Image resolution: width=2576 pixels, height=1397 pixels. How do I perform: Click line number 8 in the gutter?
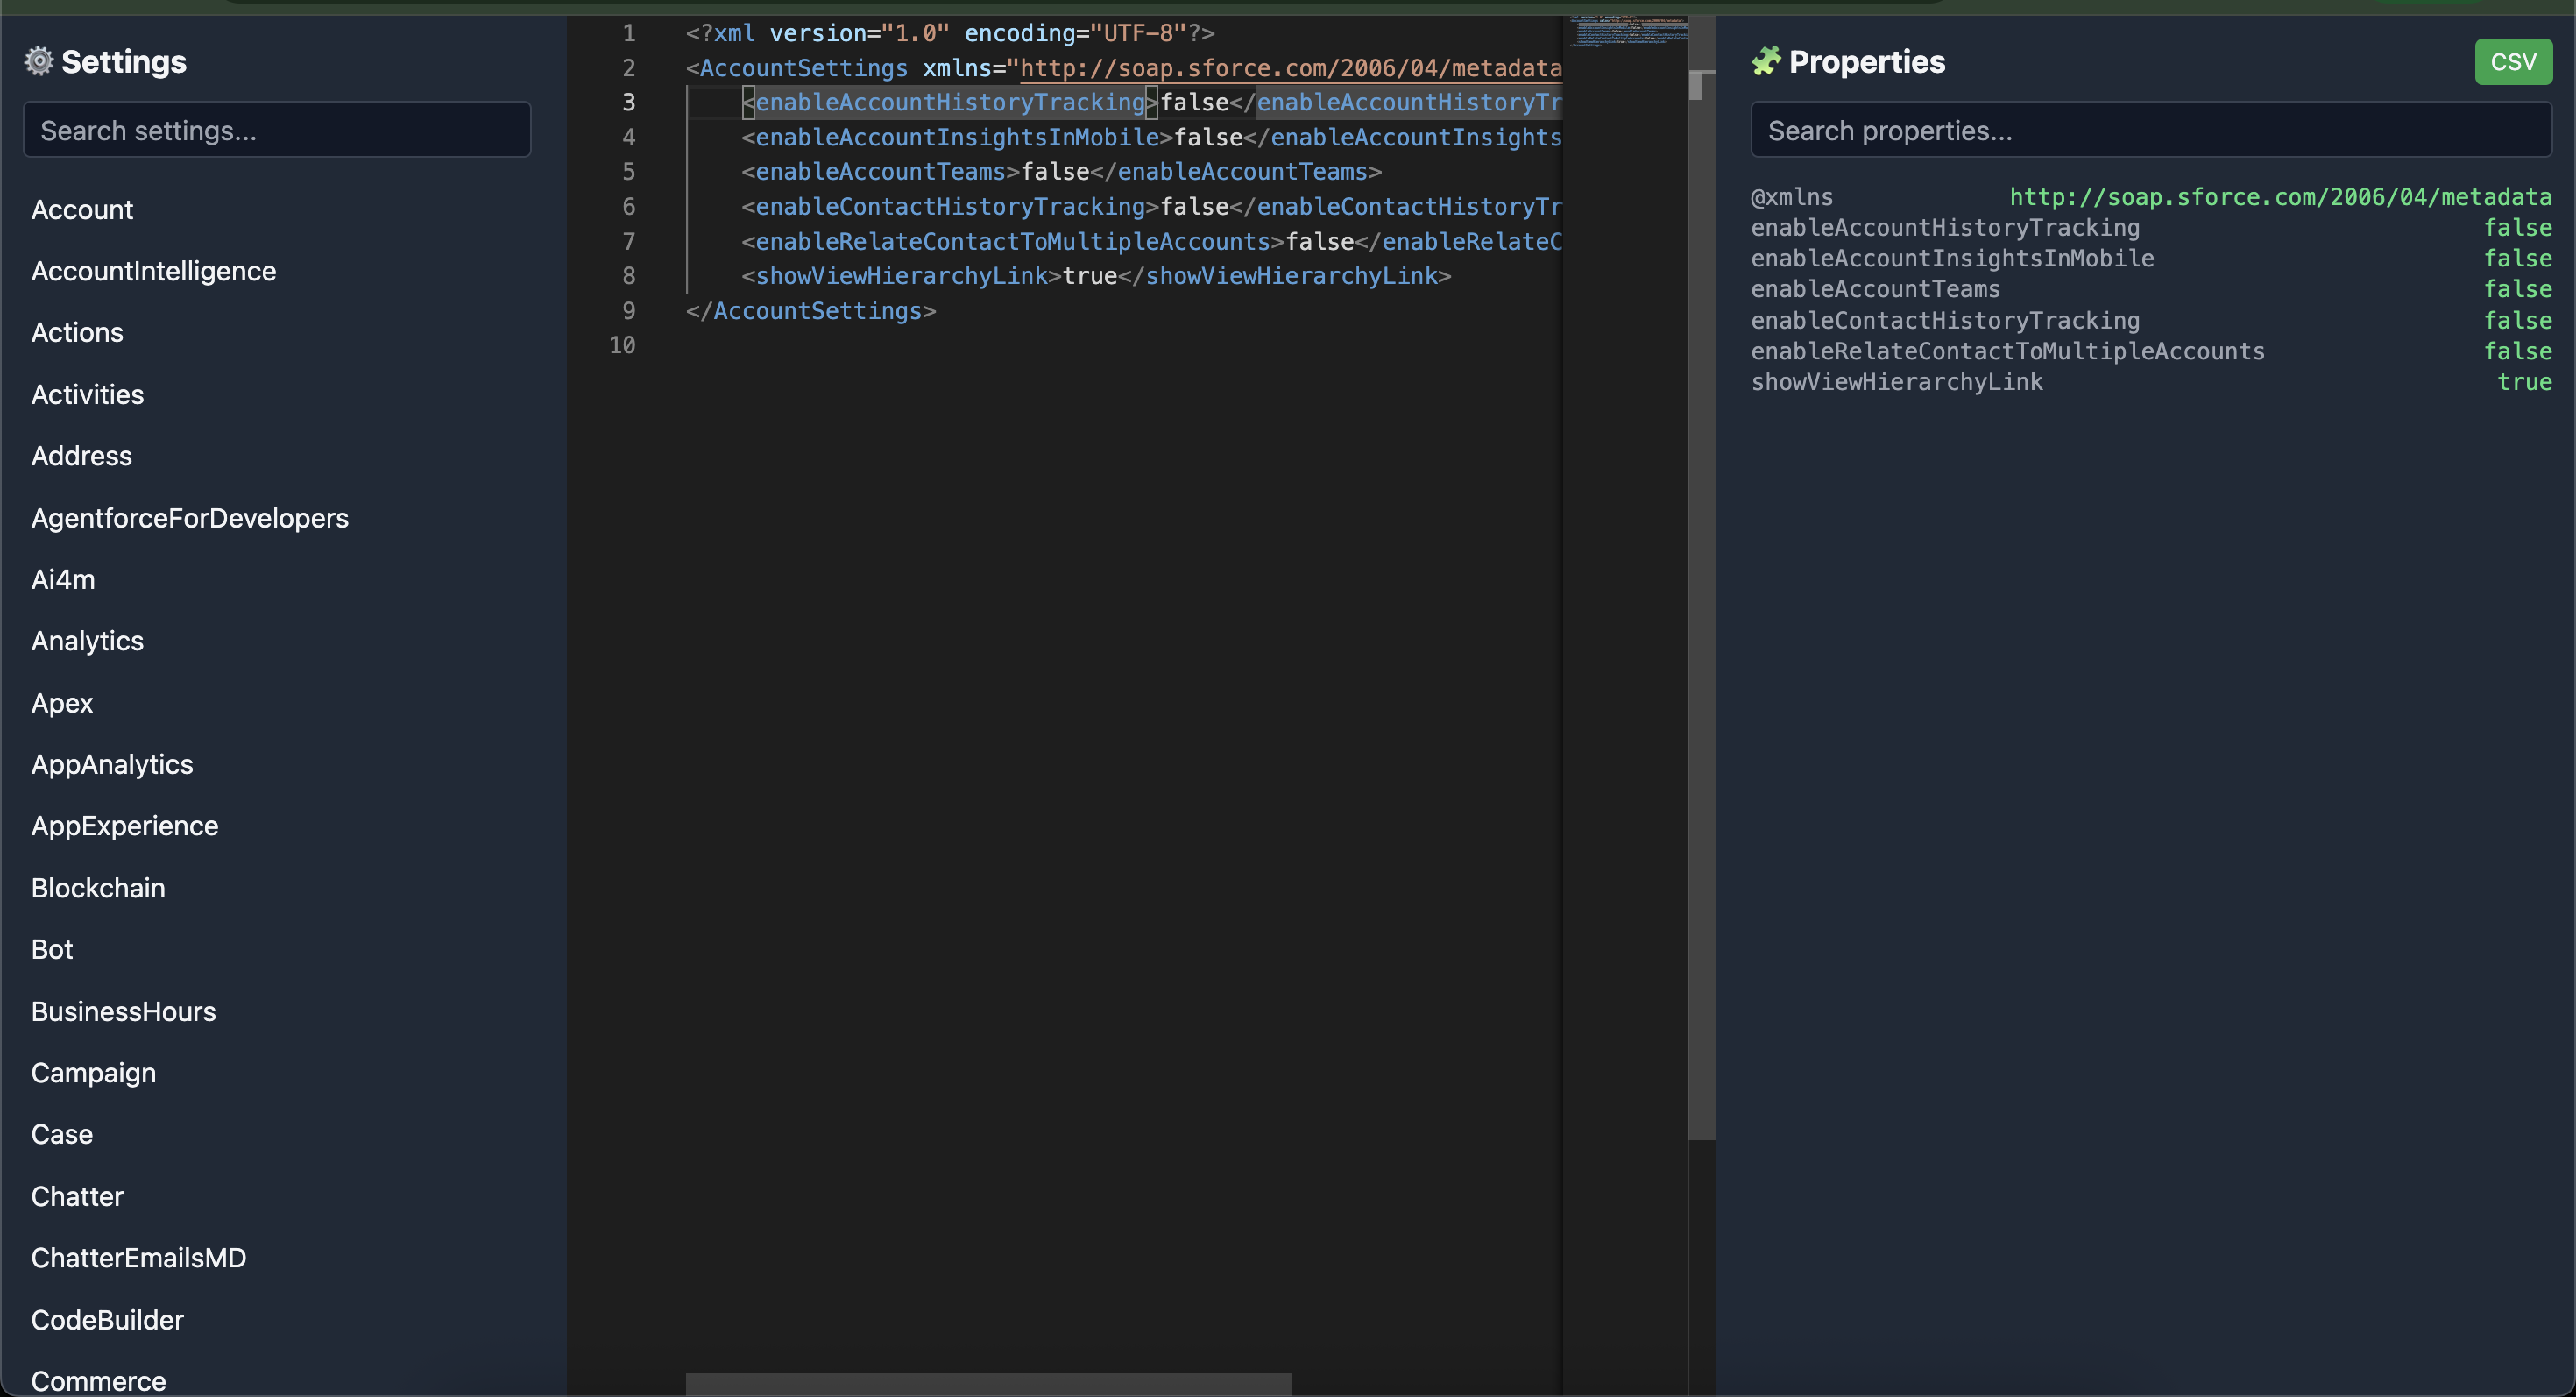[x=628, y=276]
